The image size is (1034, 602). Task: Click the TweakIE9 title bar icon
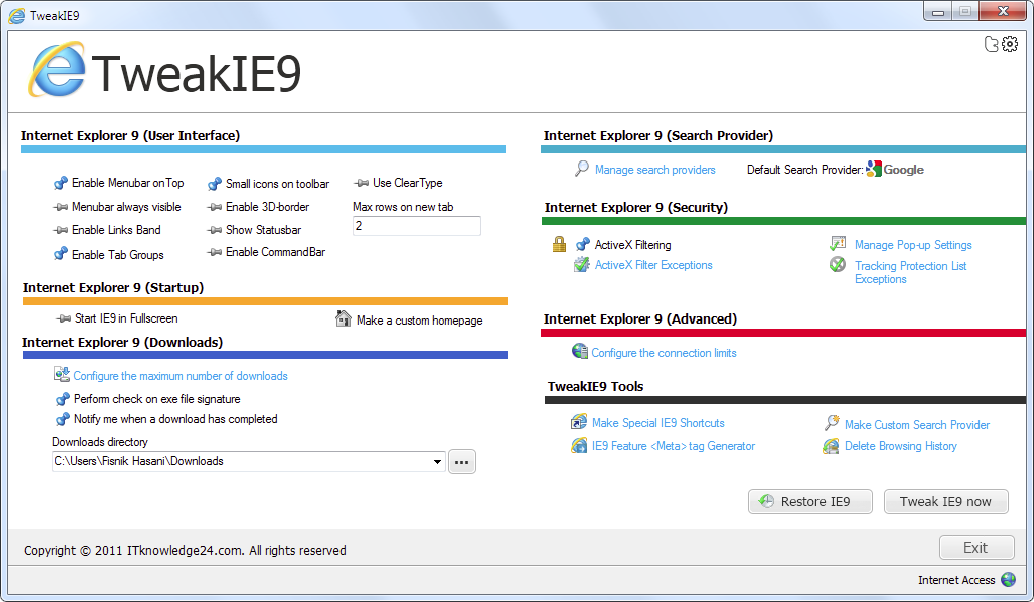[x=16, y=15]
